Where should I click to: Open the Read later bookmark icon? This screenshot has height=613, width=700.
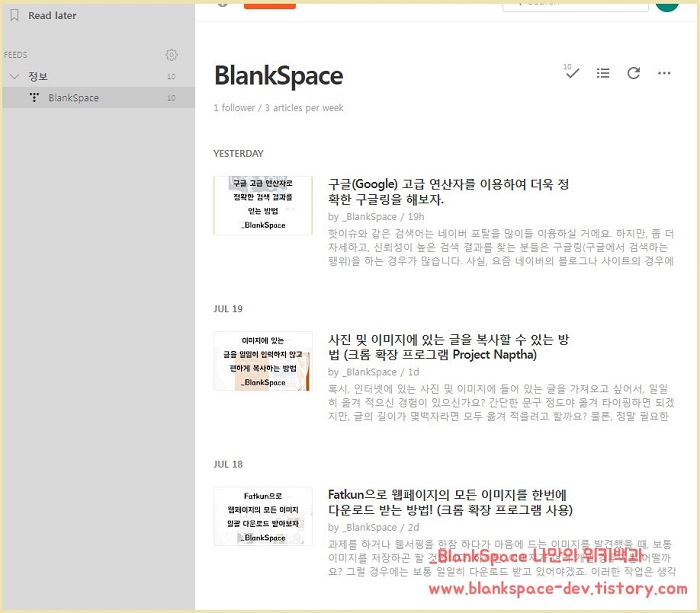pos(14,16)
